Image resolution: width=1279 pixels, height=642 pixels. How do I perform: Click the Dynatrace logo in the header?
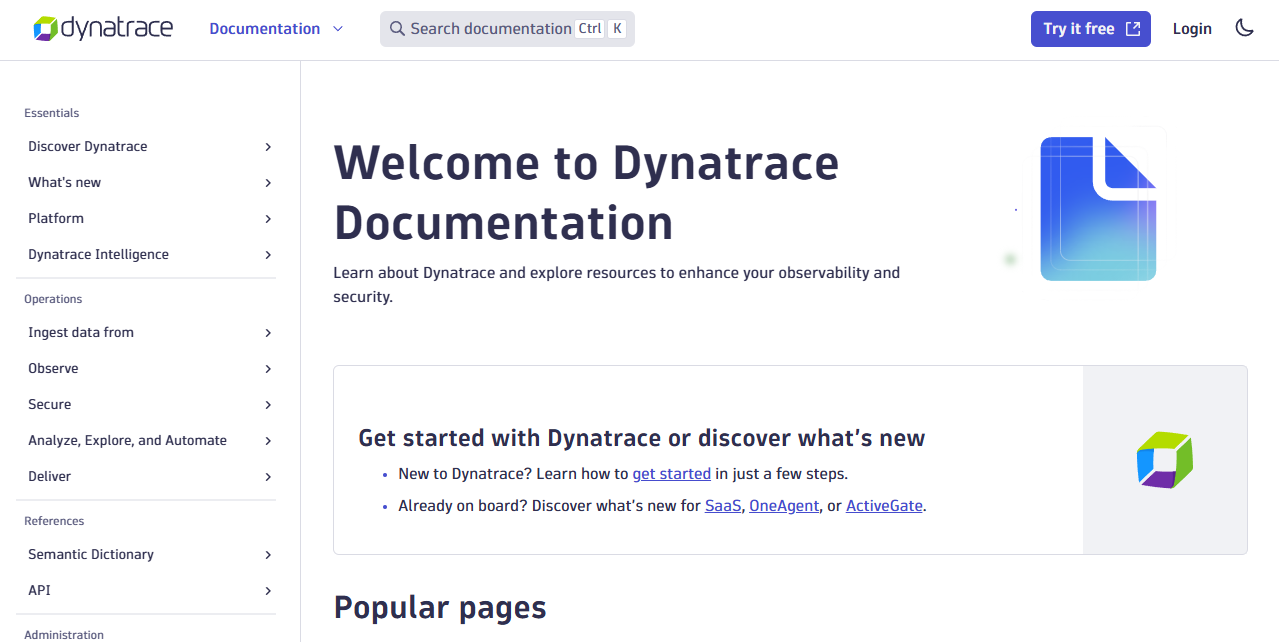[102, 28]
